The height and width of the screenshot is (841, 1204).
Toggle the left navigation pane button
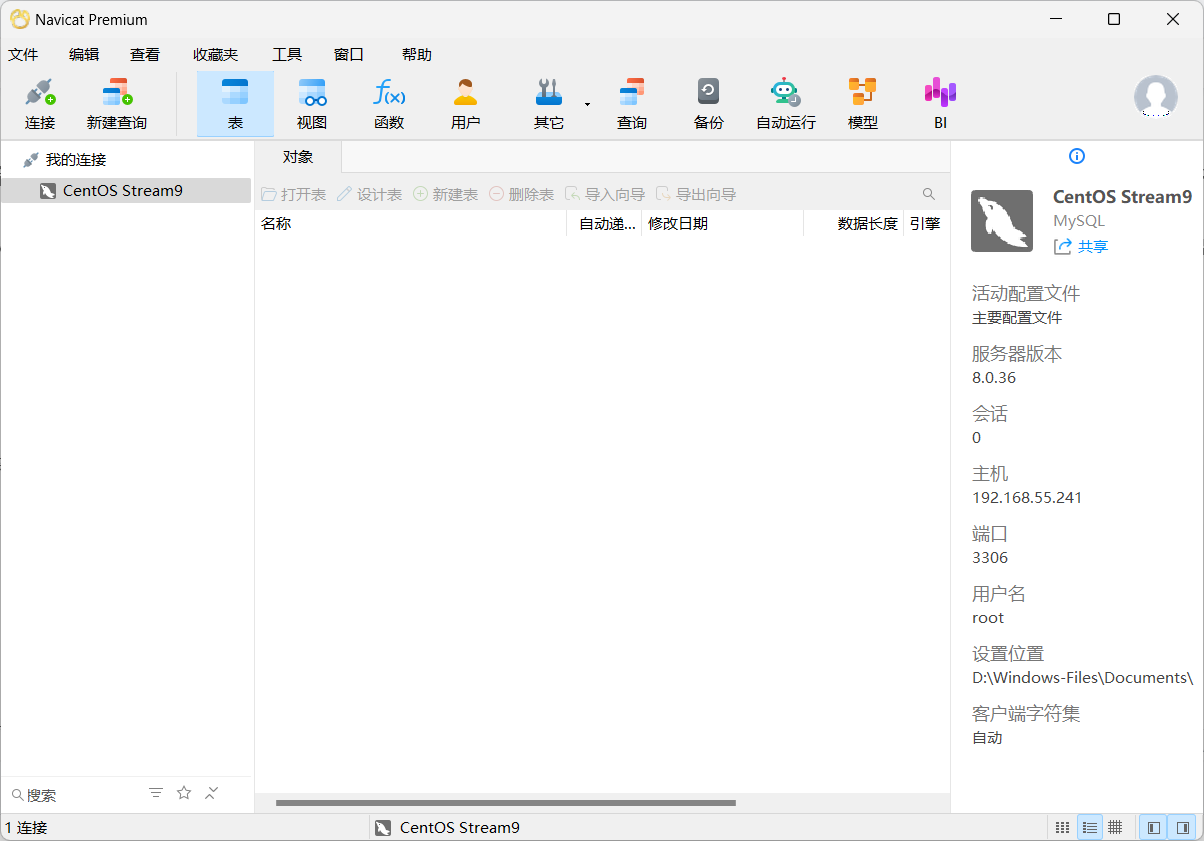(1154, 828)
